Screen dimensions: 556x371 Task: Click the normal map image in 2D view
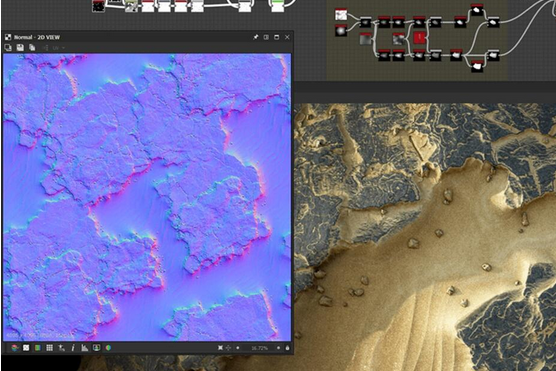(x=147, y=197)
